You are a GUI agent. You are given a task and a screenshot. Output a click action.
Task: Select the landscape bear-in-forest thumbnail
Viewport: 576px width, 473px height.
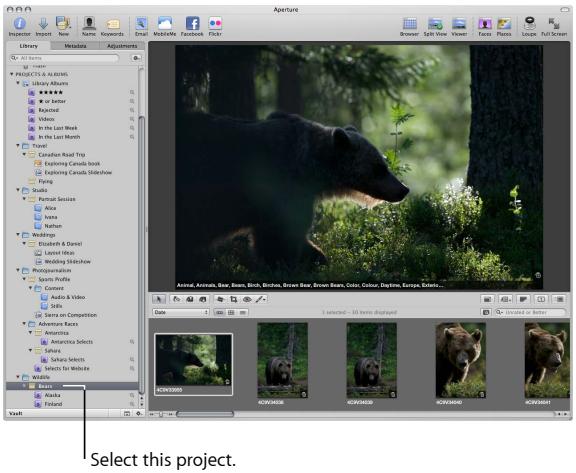pyautogui.click(x=194, y=360)
